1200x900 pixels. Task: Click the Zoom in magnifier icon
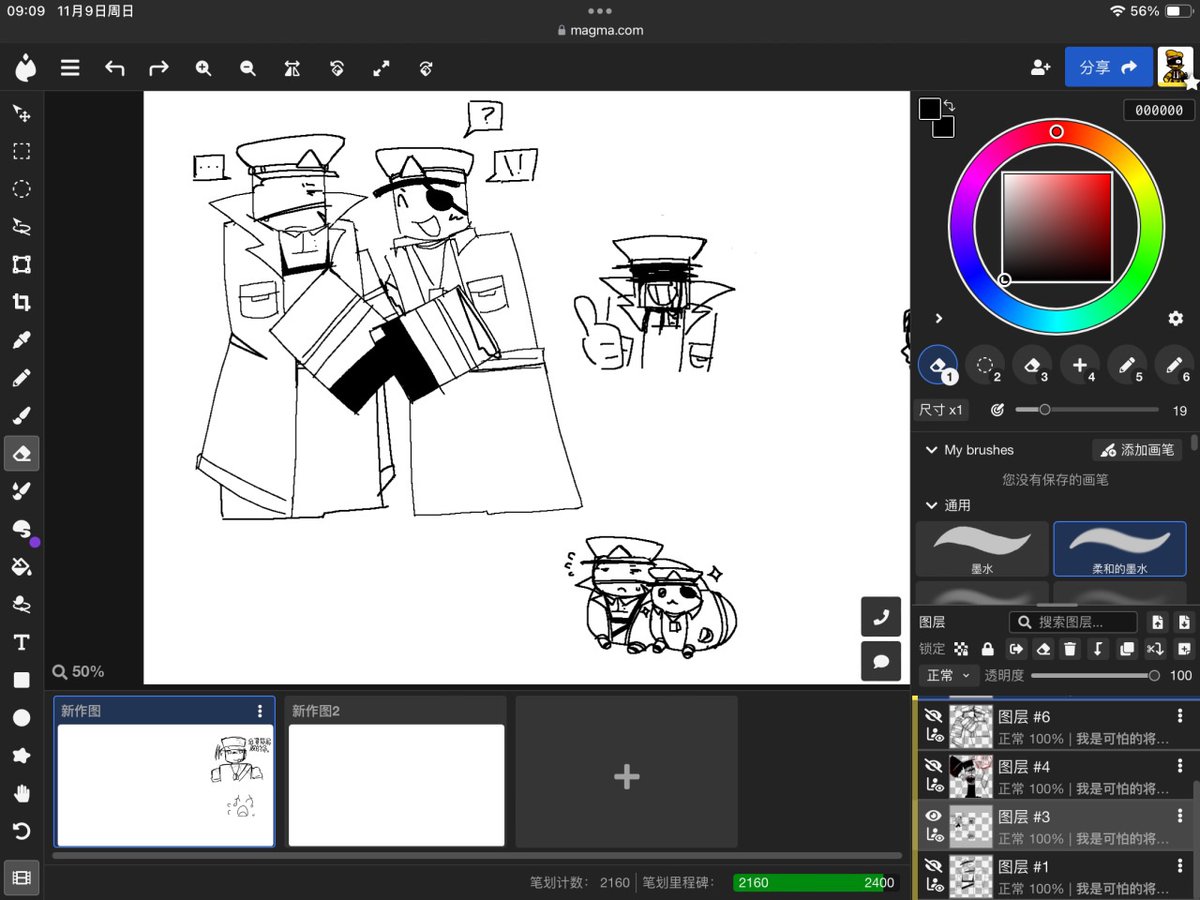click(x=203, y=68)
